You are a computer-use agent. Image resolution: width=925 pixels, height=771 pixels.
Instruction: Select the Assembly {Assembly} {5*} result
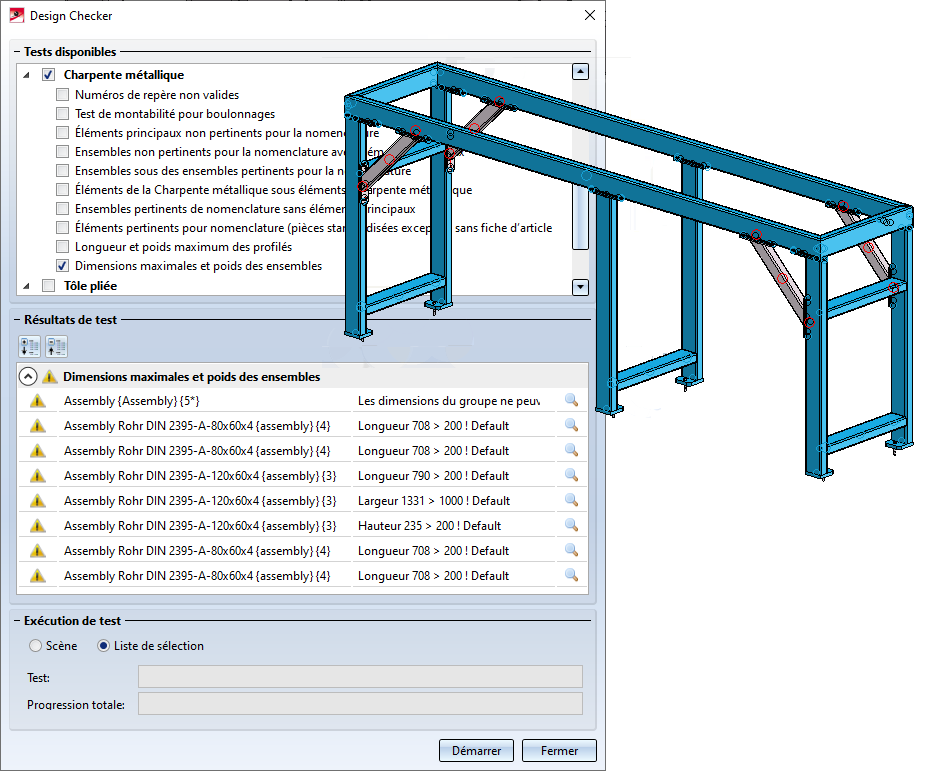click(200, 400)
